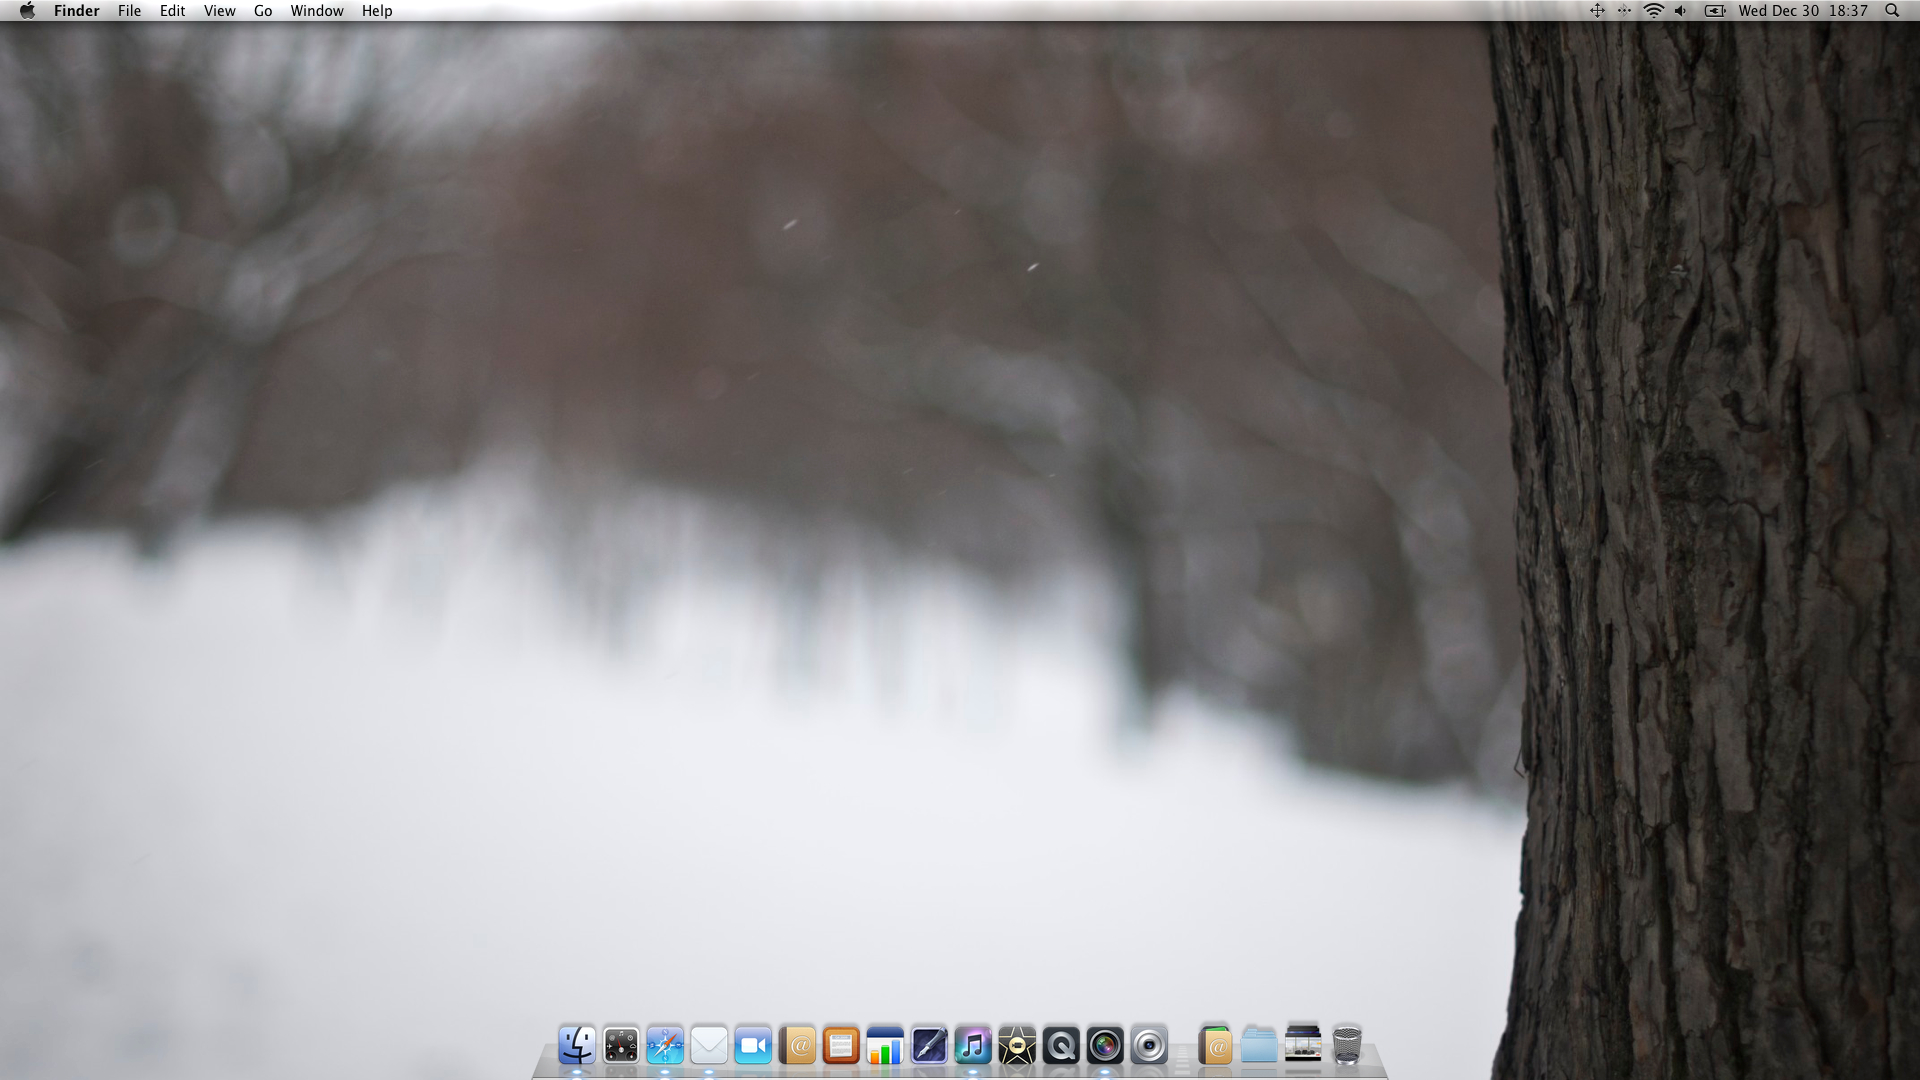Open the pictures stack next to Trash
Image resolution: width=1920 pixels, height=1080 pixels.
pos(1303,1044)
